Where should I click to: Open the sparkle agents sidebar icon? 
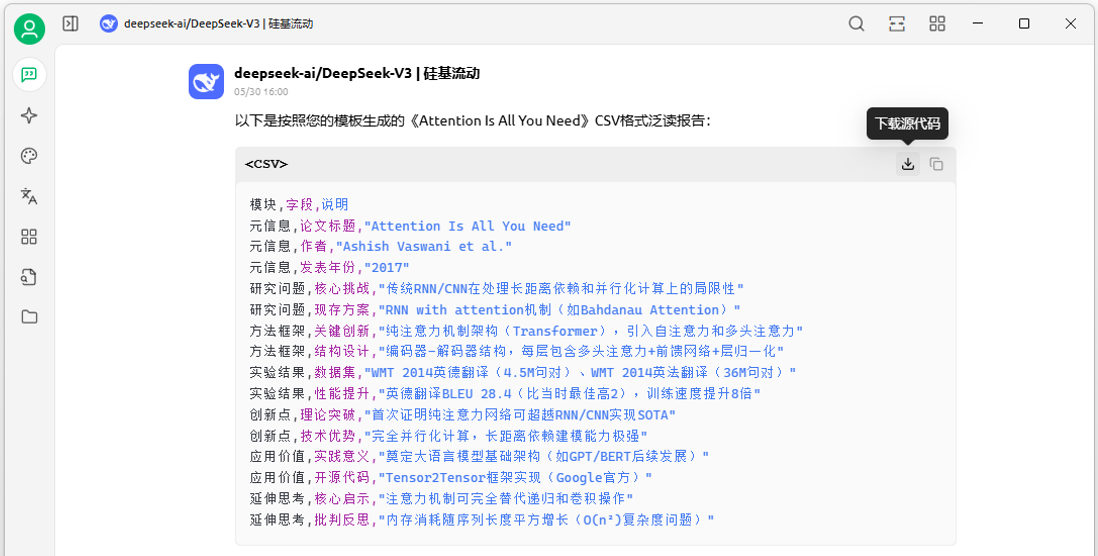point(29,116)
